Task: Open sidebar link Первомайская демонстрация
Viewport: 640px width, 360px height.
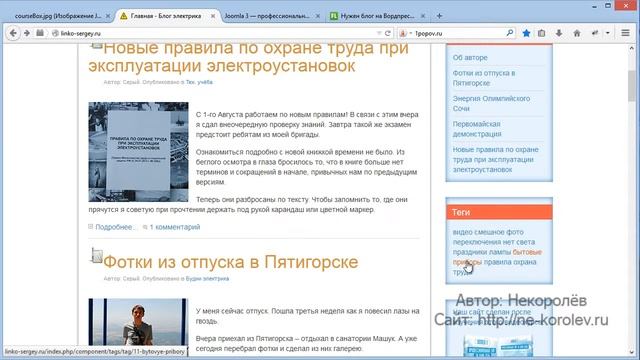Action: click(477, 129)
